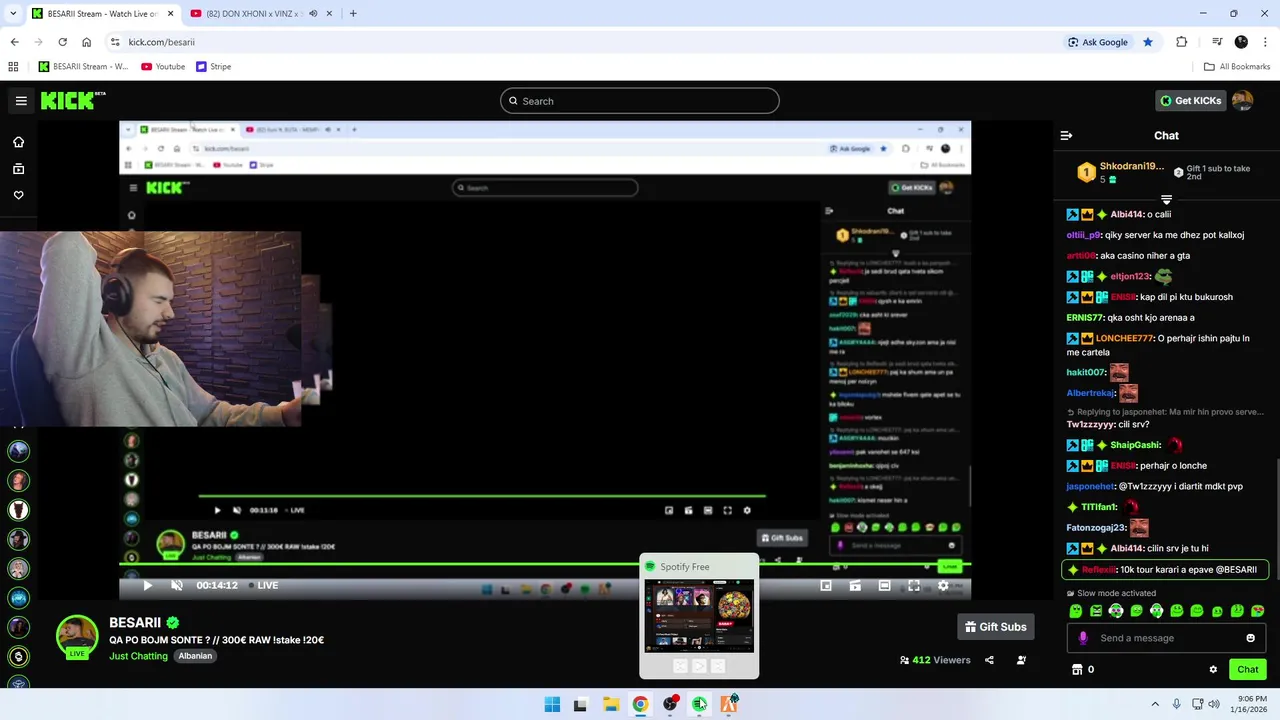This screenshot has height=720, width=1280.
Task: Reload the page
Action: pyautogui.click(x=62, y=42)
